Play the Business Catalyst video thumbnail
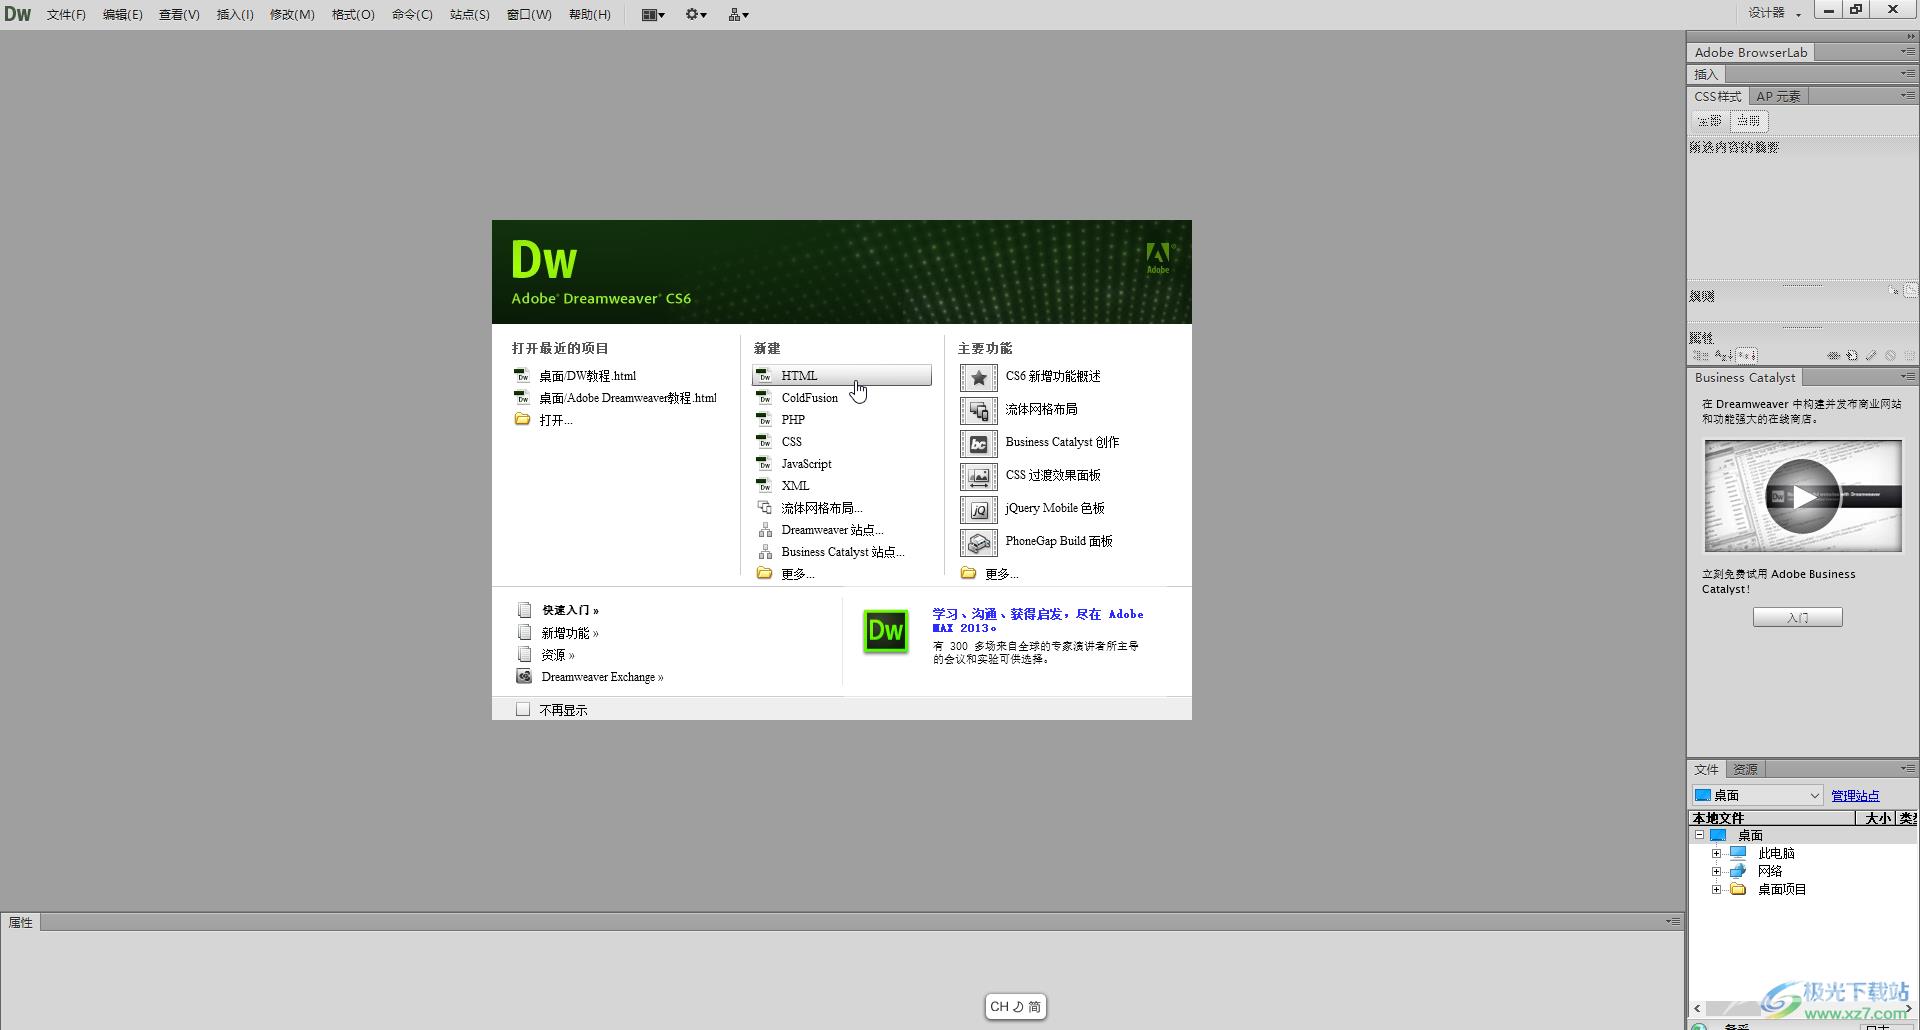The width and height of the screenshot is (1920, 1030). click(x=1803, y=496)
